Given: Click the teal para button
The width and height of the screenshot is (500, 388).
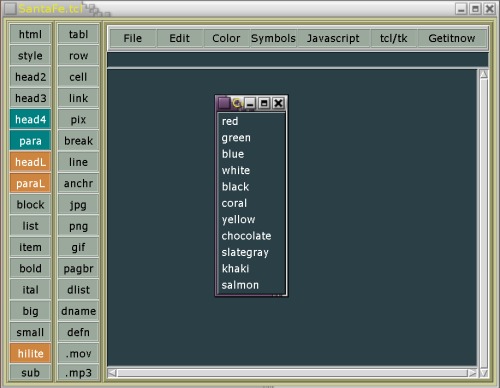Looking at the screenshot, I should [x=30, y=141].
